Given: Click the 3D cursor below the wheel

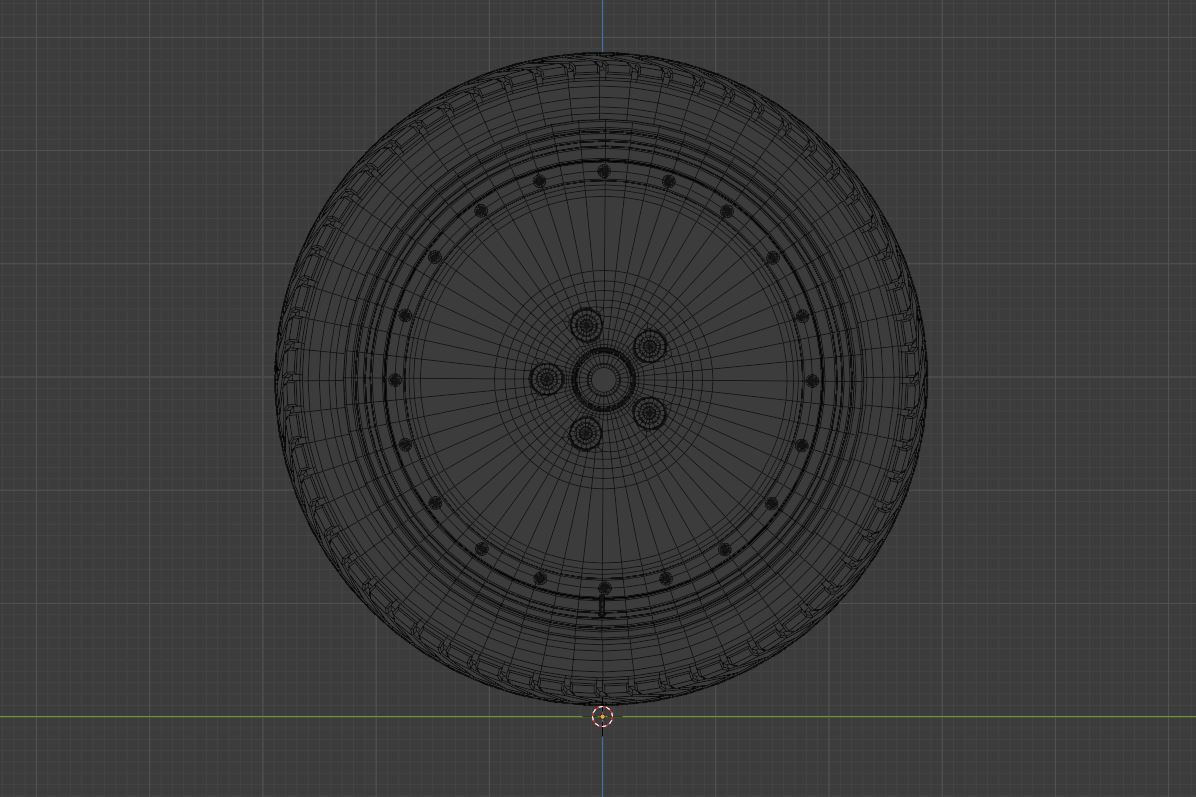Looking at the screenshot, I should pos(603,717).
